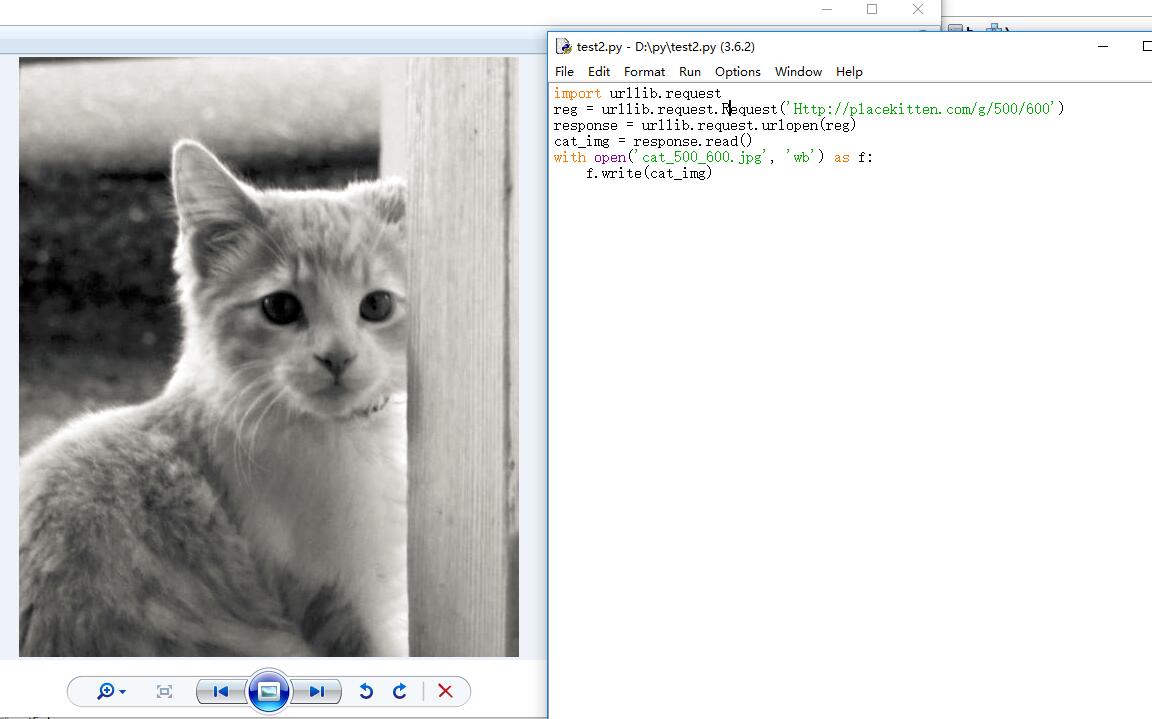Image resolution: width=1152 pixels, height=719 pixels.
Task: Open the File menu in IDLE
Action: click(564, 72)
